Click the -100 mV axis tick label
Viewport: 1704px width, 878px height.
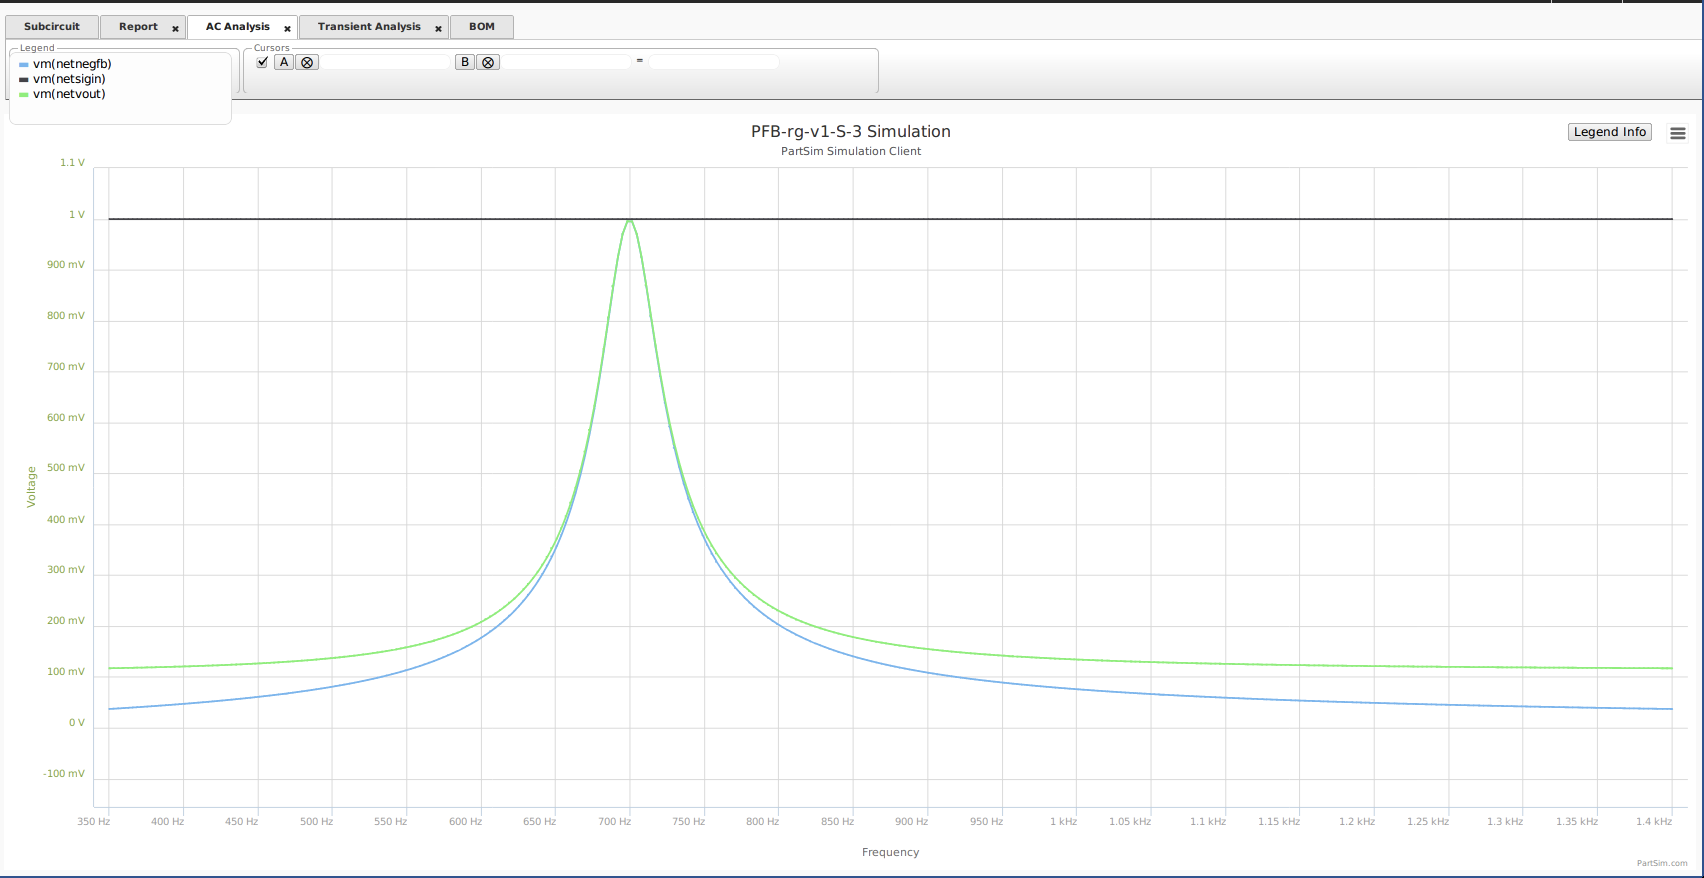pyautogui.click(x=64, y=774)
